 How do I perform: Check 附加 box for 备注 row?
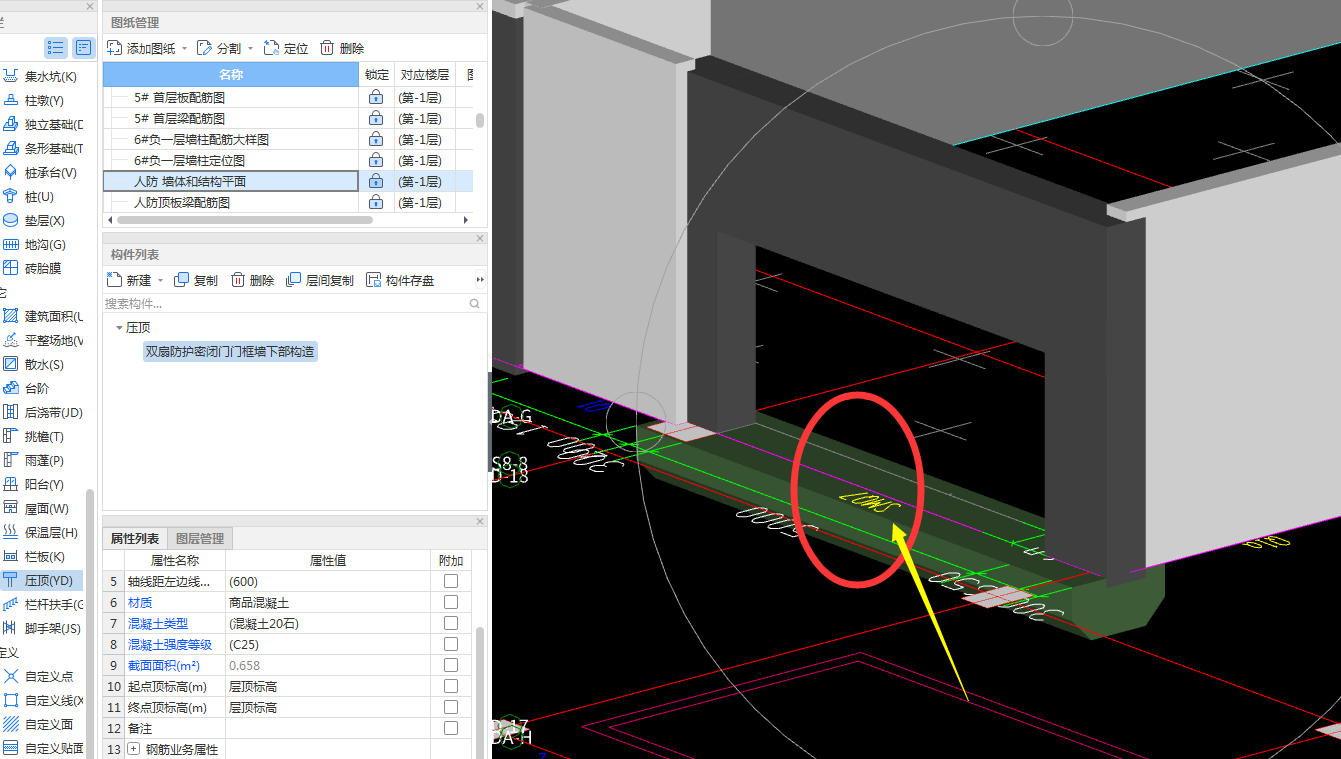[451, 728]
